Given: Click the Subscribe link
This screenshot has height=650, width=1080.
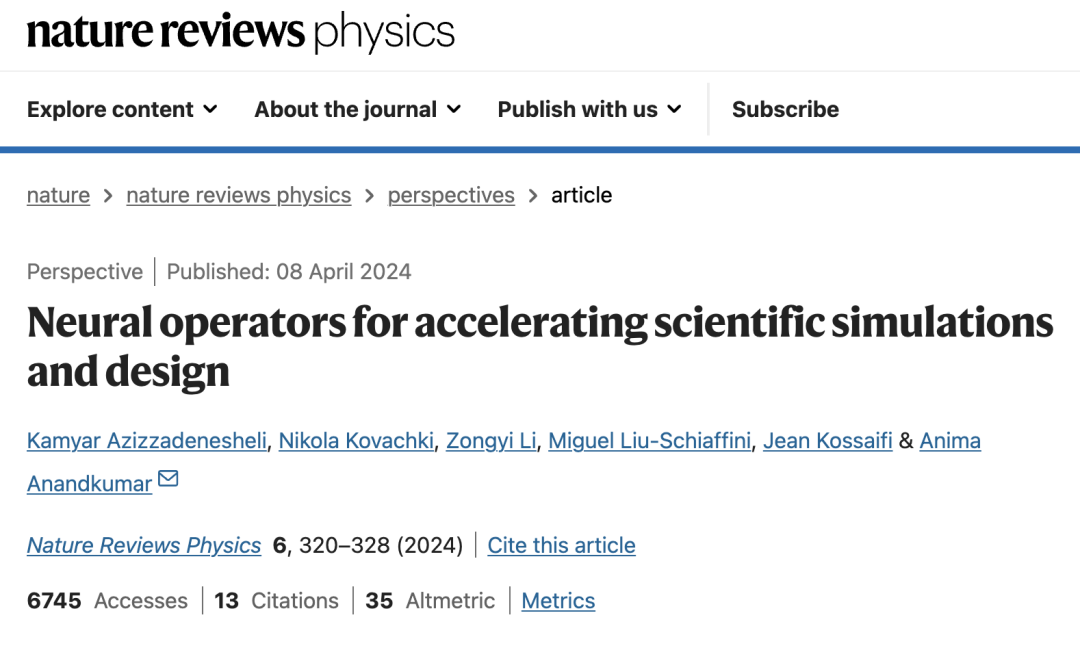Looking at the screenshot, I should coord(785,109).
